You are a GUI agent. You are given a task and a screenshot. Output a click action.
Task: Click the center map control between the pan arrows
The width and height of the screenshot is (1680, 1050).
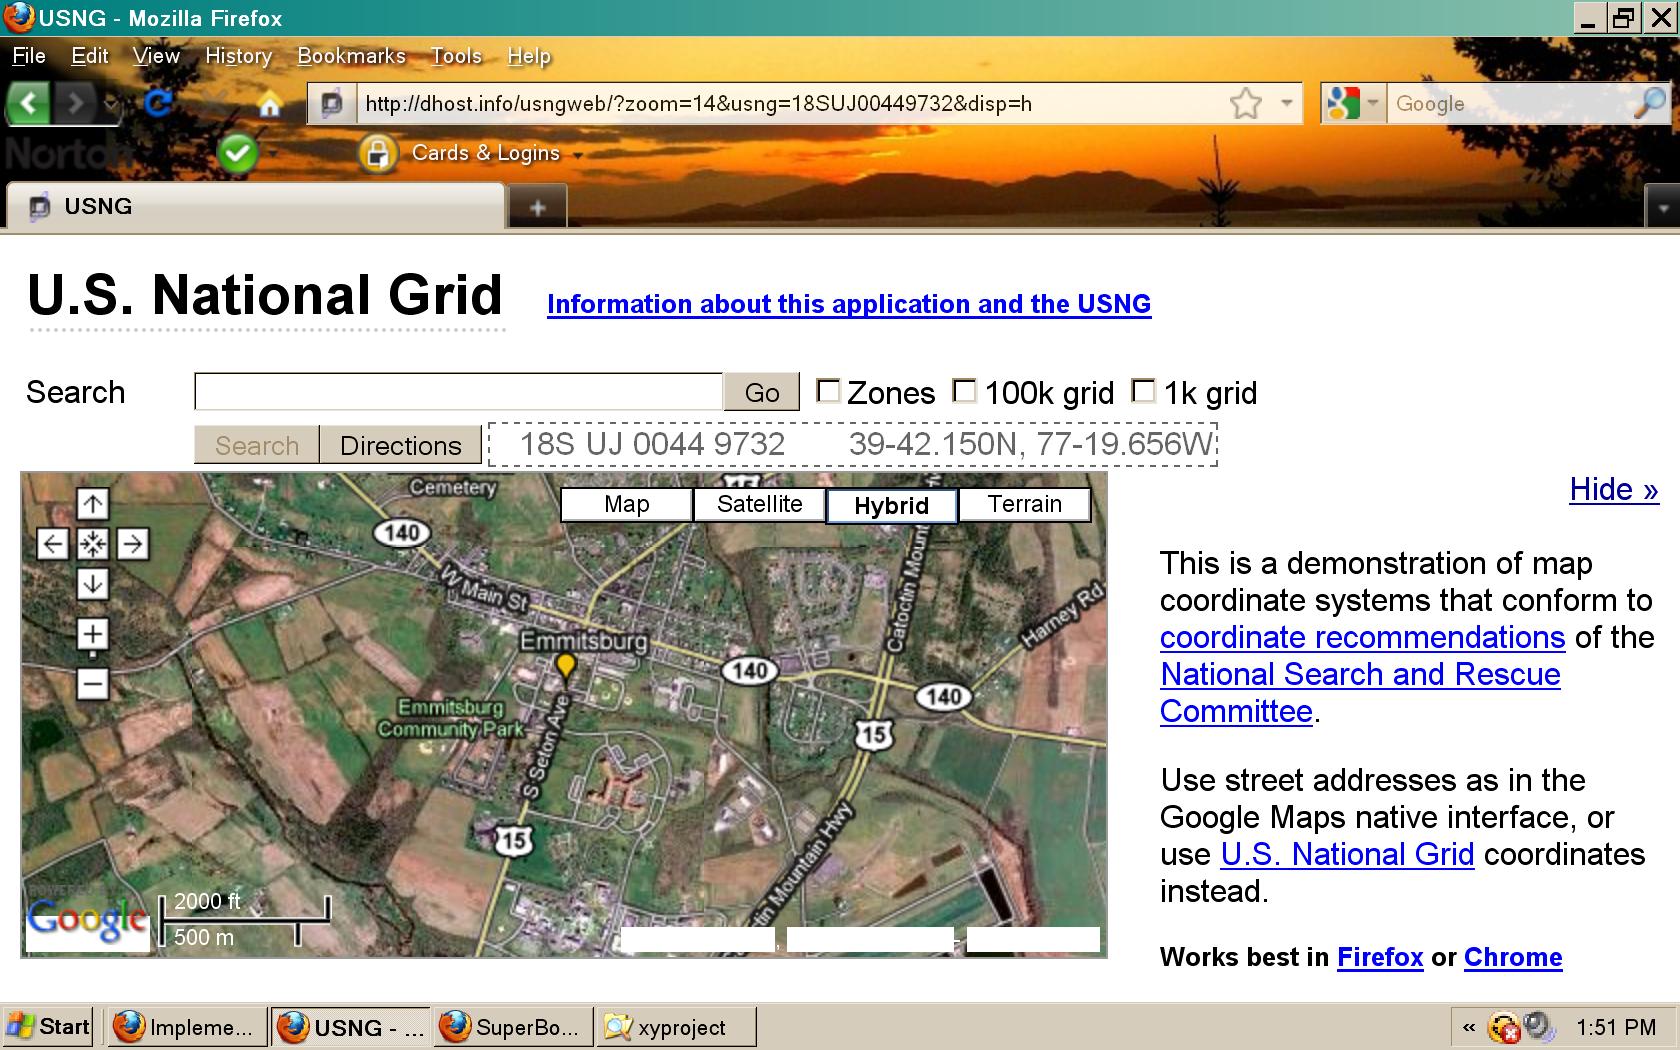tap(93, 544)
